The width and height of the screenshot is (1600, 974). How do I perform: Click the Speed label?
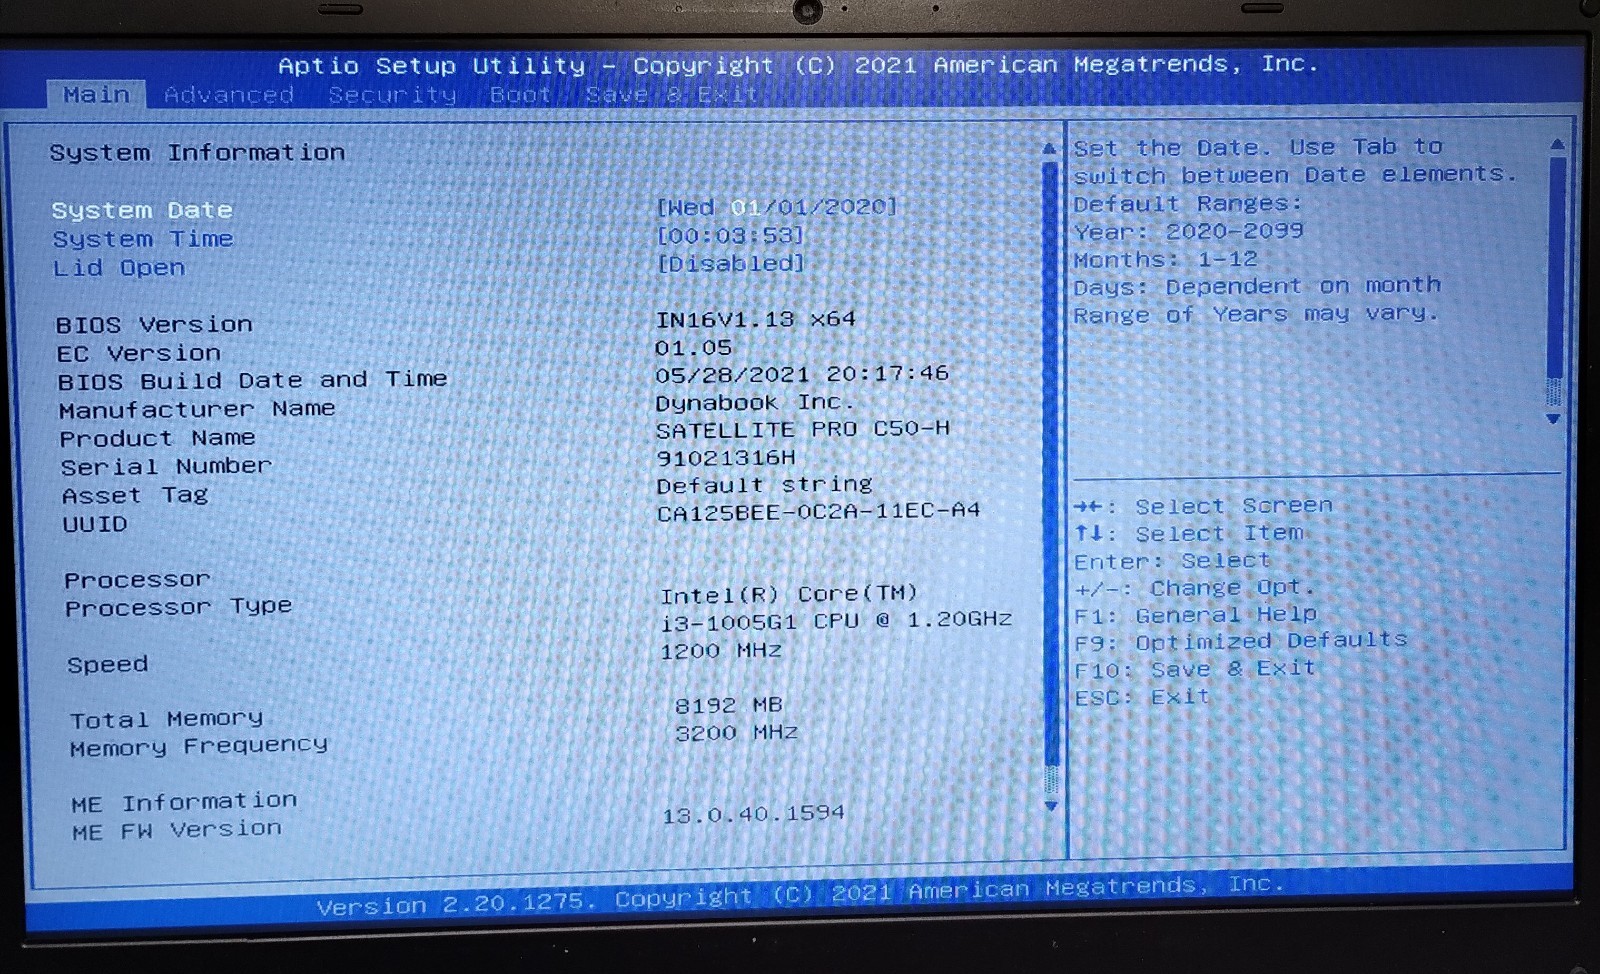click(x=108, y=665)
